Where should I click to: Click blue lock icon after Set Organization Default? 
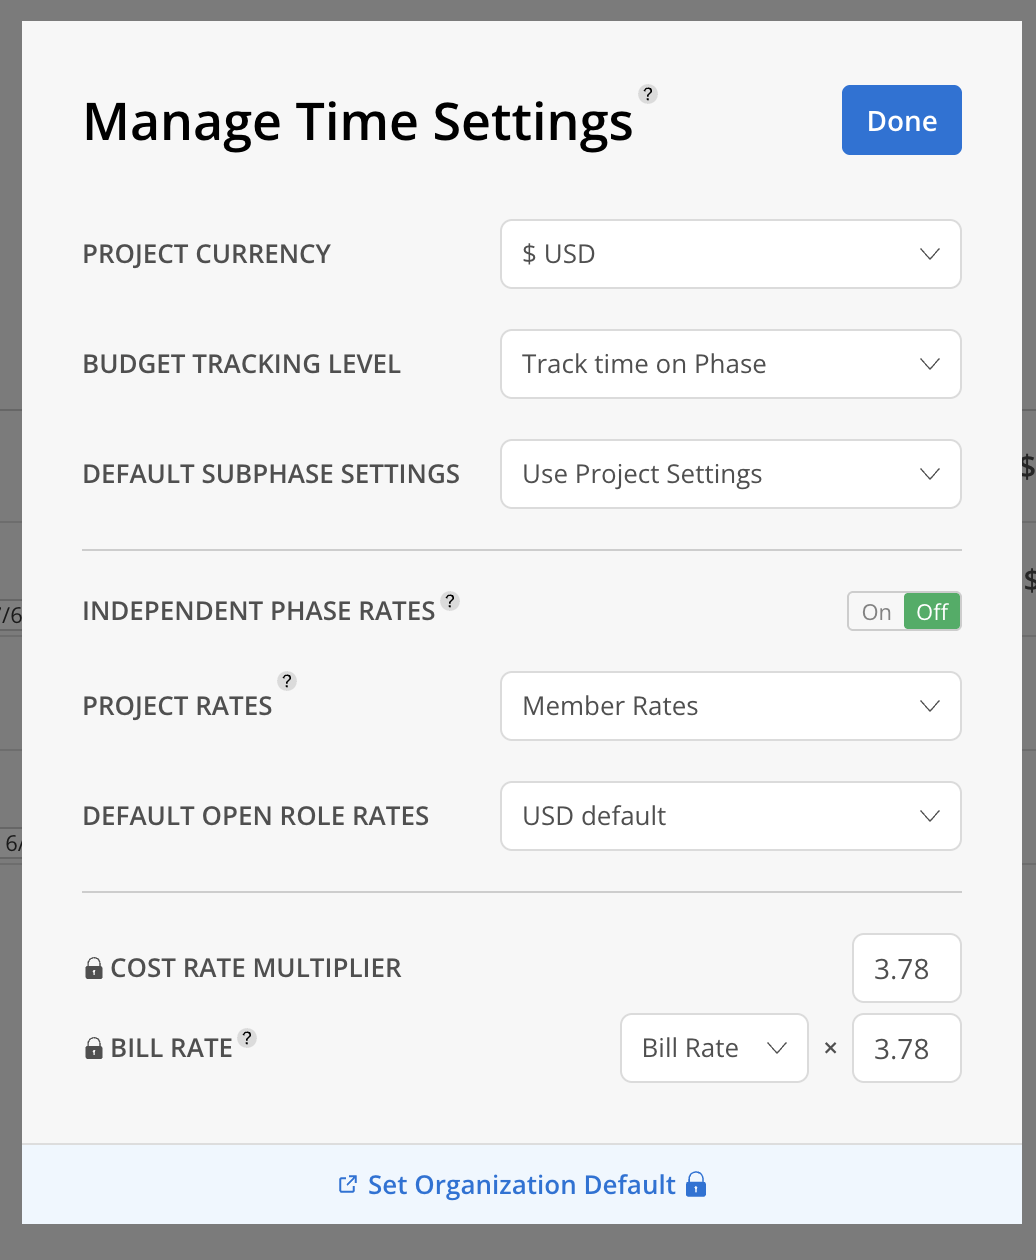coord(696,1184)
